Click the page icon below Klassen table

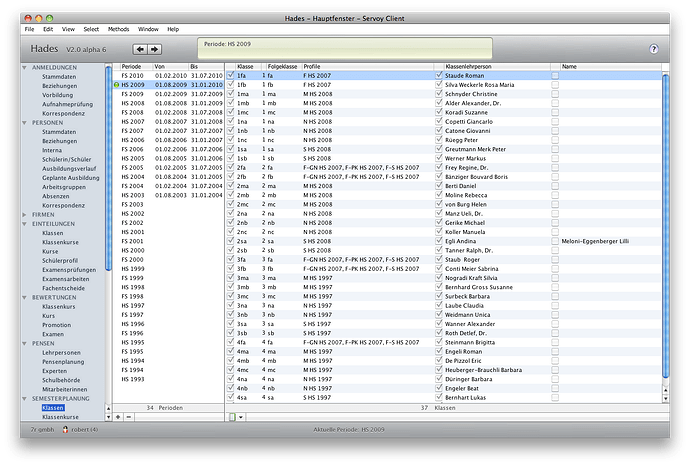pyautogui.click(x=232, y=416)
